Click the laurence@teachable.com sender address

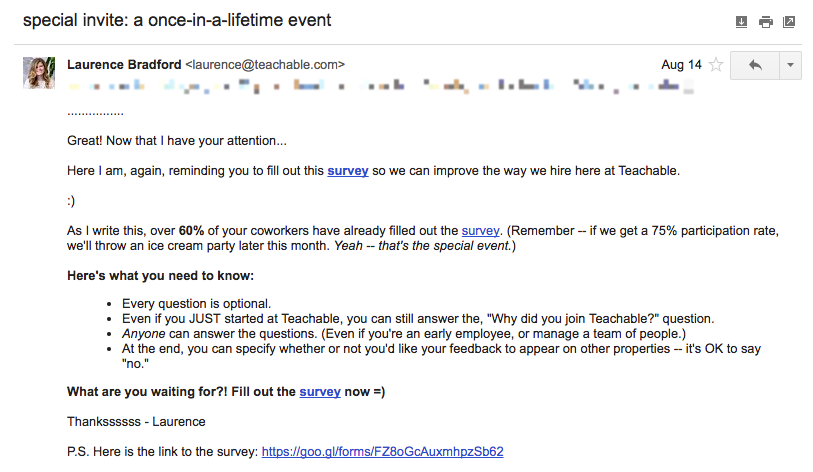coord(265,65)
